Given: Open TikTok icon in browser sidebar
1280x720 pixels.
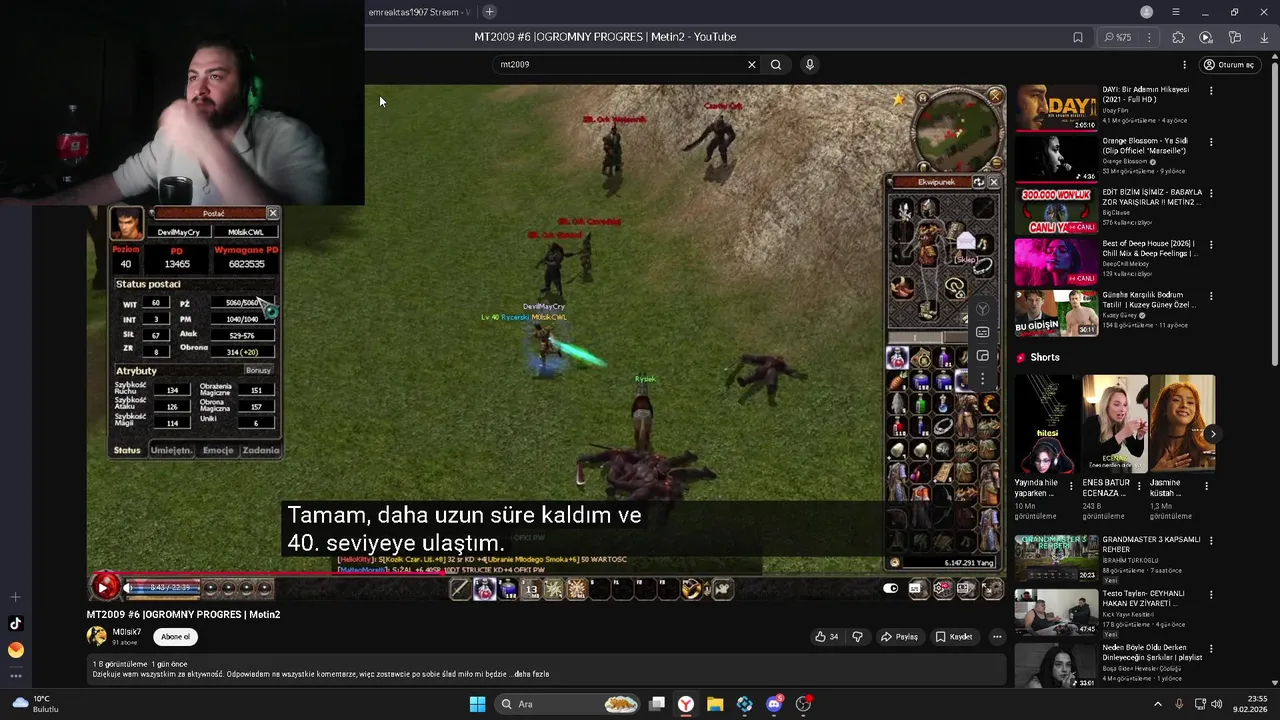Looking at the screenshot, I should pos(15,623).
